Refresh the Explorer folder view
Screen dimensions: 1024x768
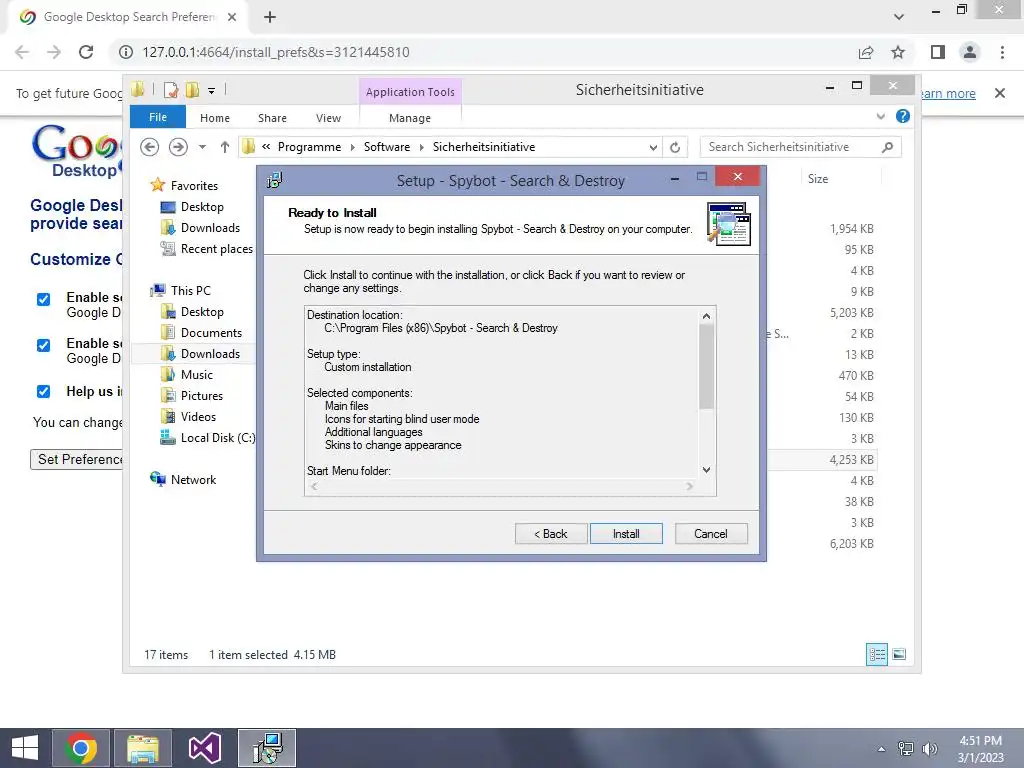pyautogui.click(x=675, y=148)
